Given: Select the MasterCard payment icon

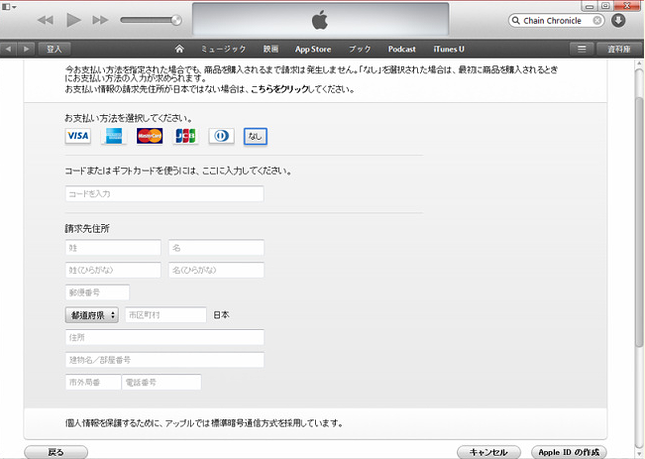Looking at the screenshot, I should pos(149,136).
